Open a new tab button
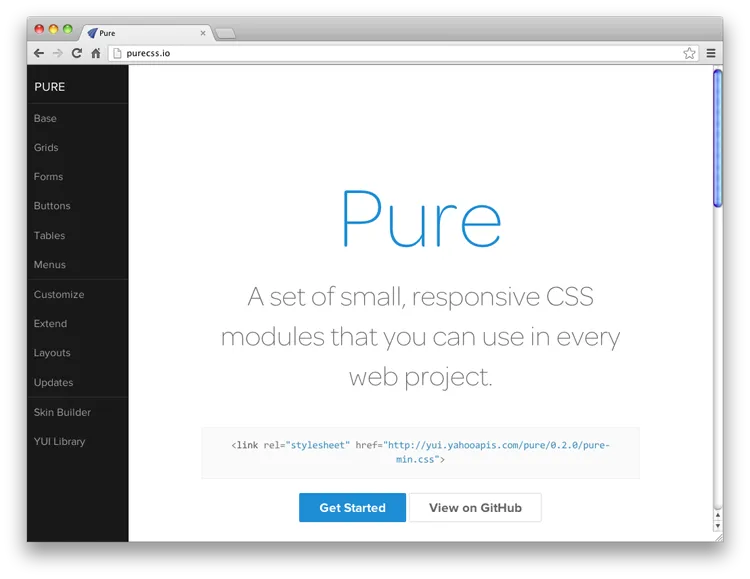750x579 pixels. 225,33
